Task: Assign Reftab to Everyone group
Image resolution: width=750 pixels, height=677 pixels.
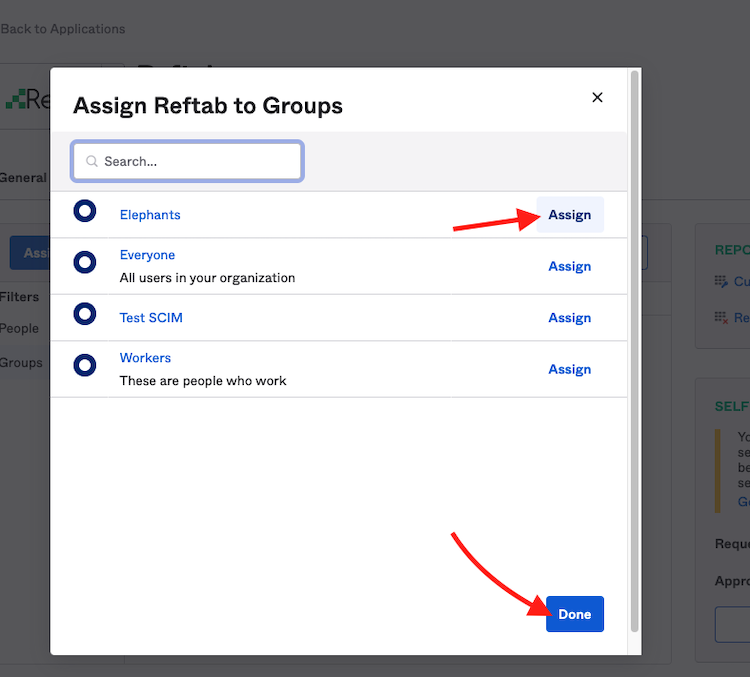Action: click(570, 266)
